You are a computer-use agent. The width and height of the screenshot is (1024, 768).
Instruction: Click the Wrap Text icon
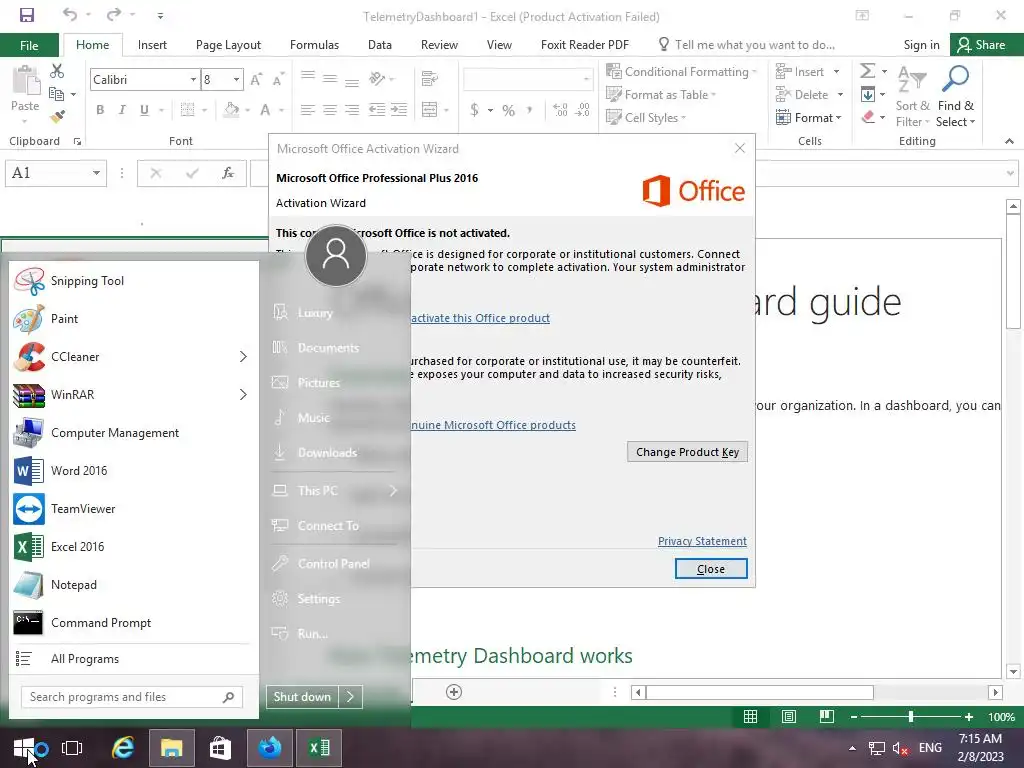point(430,79)
